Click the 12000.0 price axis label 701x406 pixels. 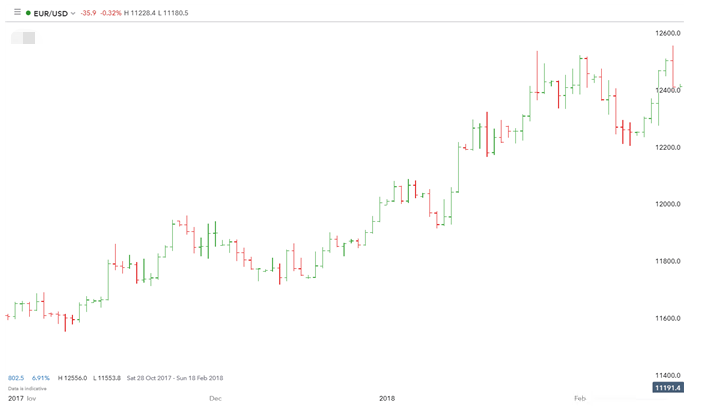coord(667,204)
